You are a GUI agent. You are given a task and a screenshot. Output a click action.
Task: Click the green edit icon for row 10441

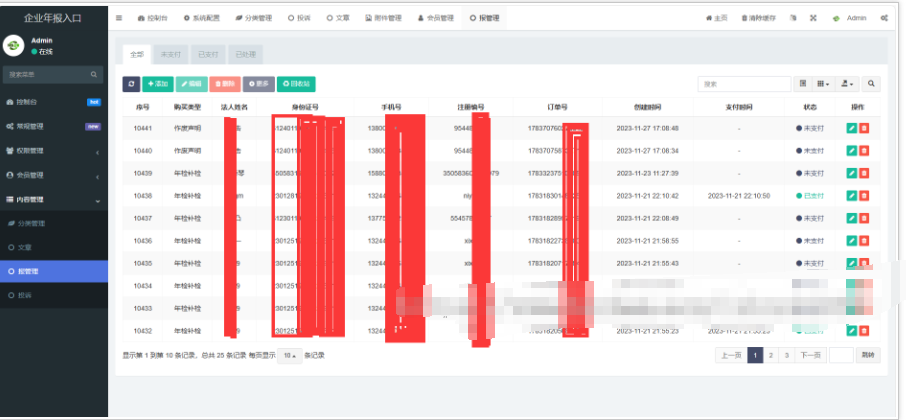(x=851, y=128)
